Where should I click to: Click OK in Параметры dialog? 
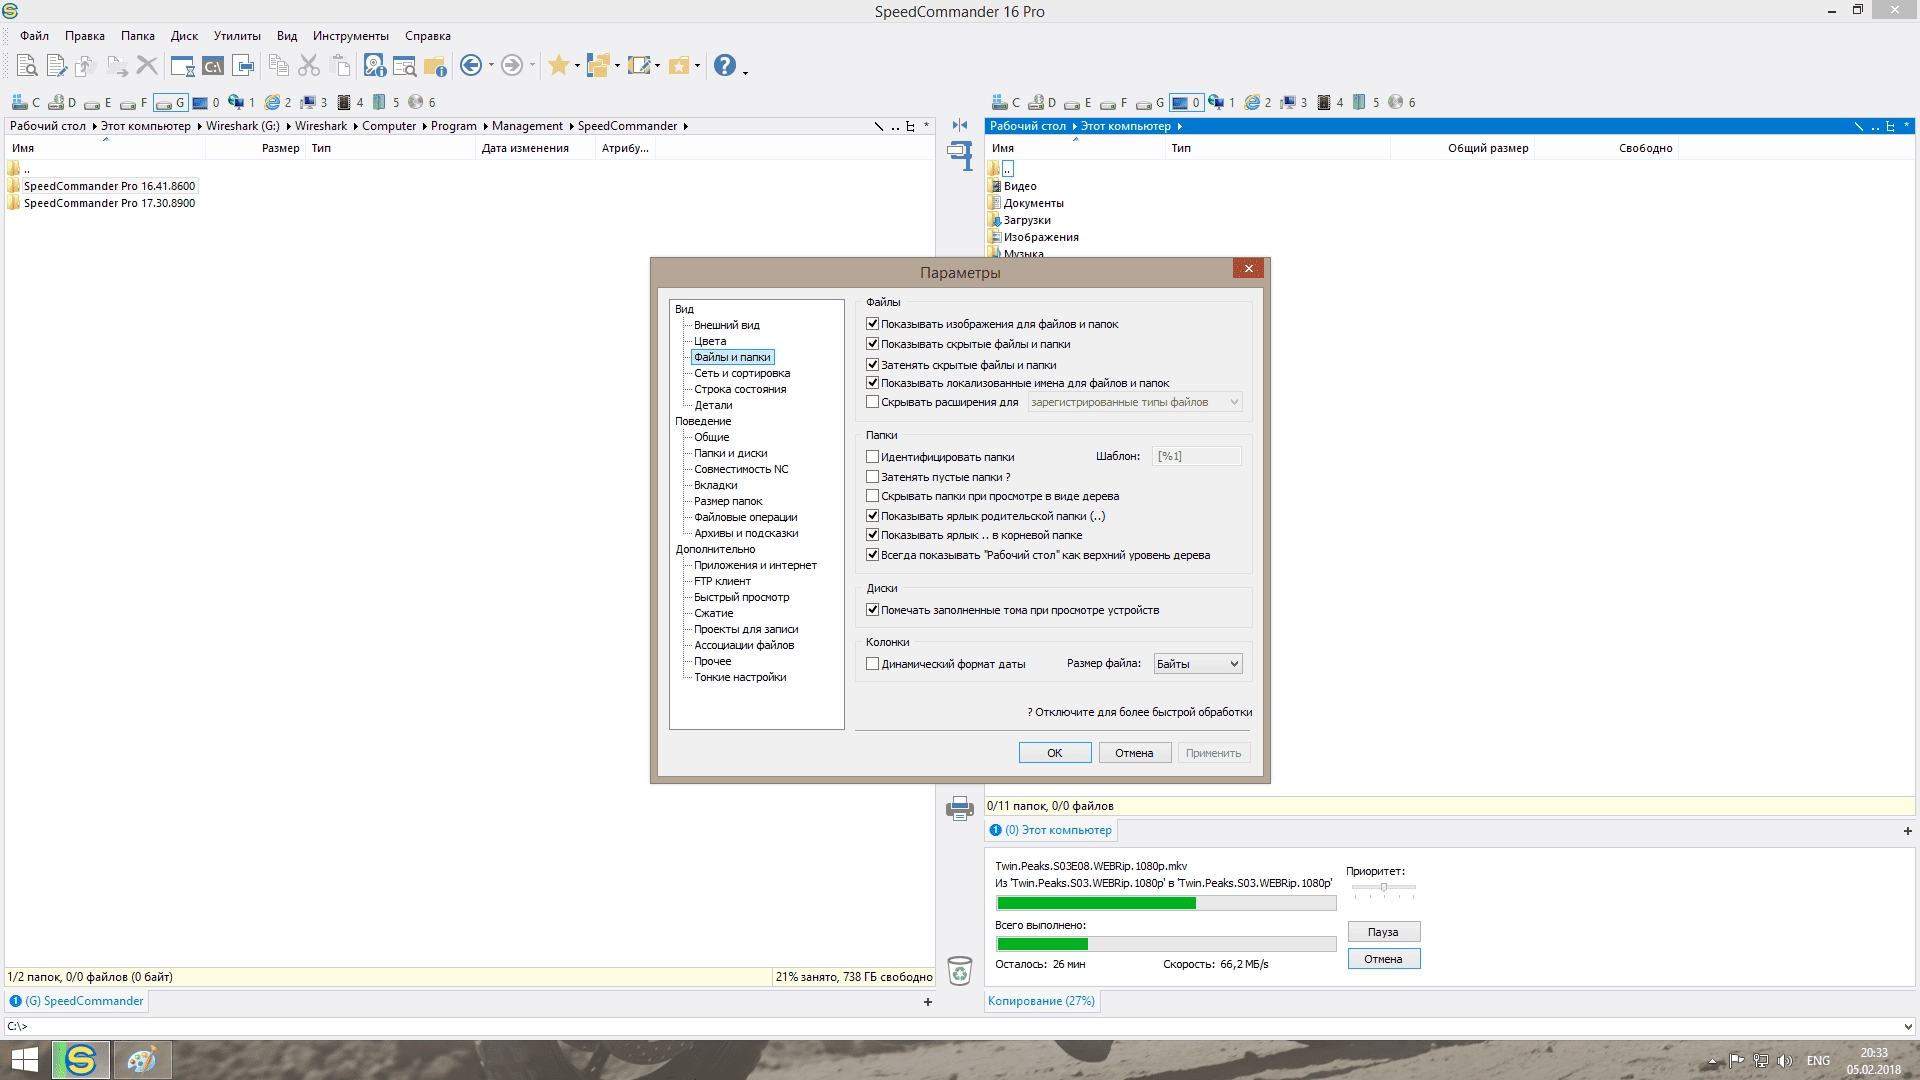tap(1055, 753)
